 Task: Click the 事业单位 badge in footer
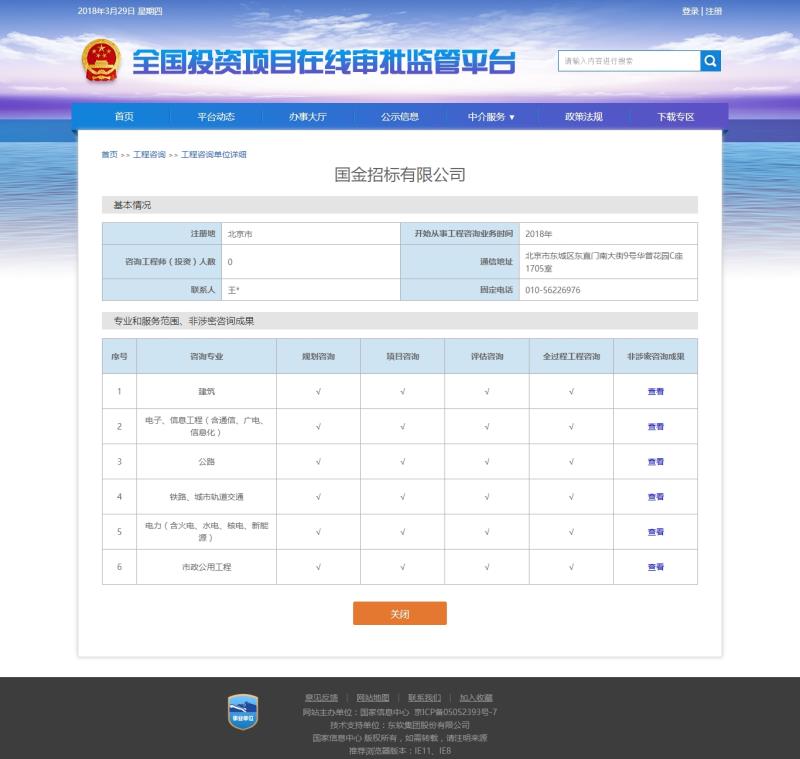point(243,711)
